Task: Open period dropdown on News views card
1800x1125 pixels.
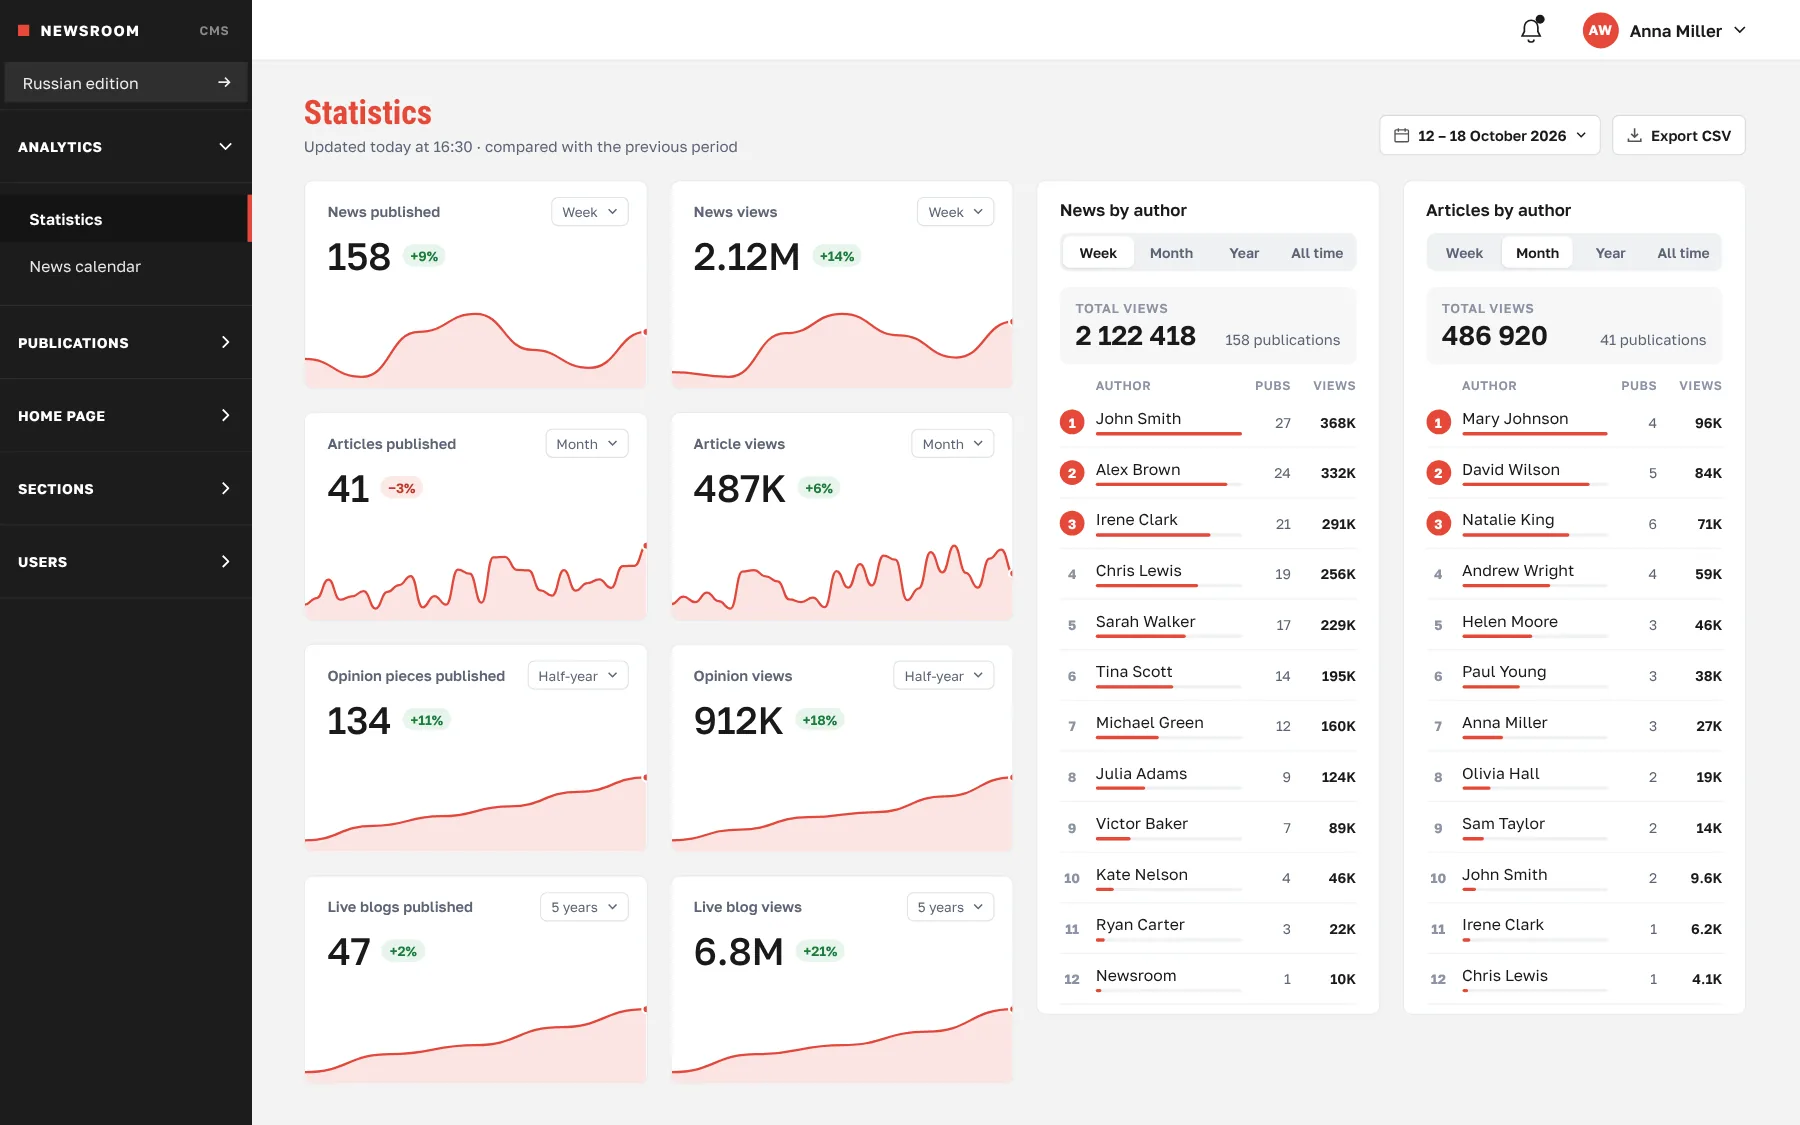Action: click(956, 212)
